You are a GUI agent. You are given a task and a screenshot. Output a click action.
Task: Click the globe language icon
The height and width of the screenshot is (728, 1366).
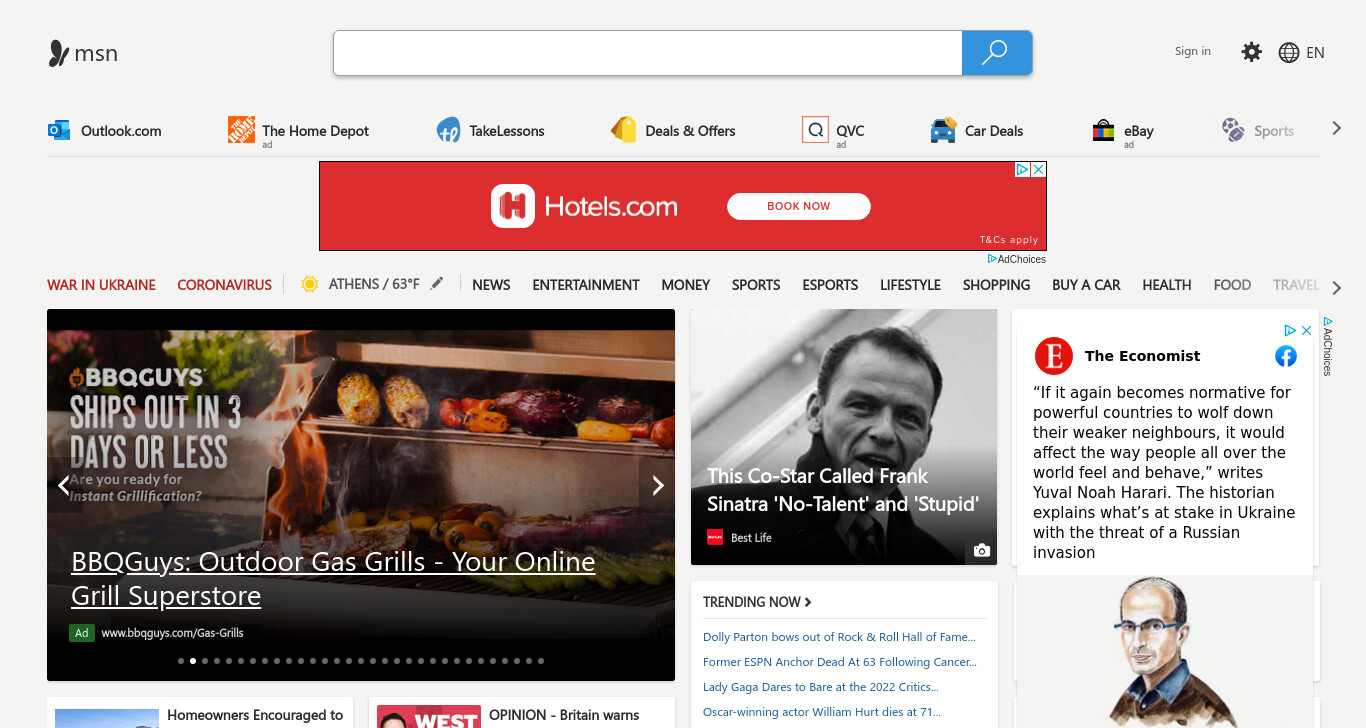[x=1289, y=53]
